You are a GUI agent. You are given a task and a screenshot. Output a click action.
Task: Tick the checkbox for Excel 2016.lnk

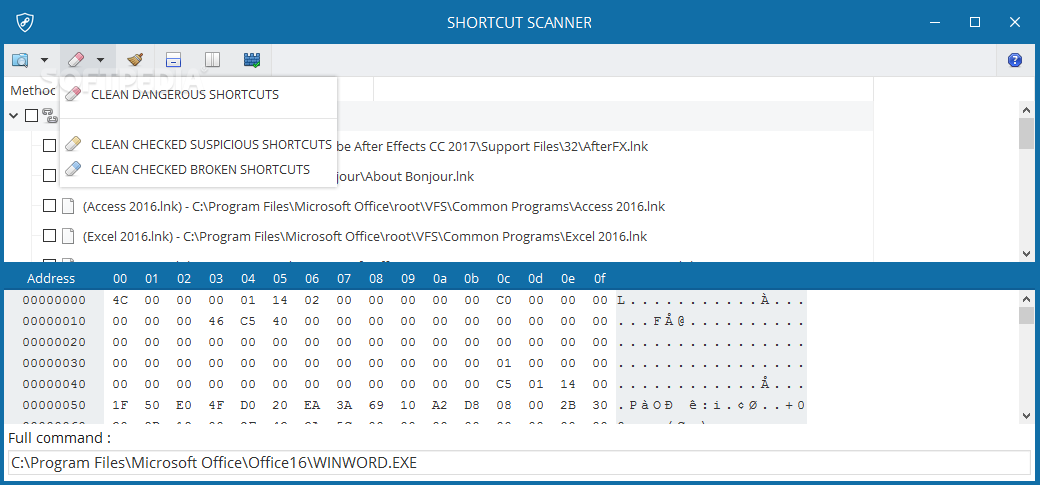pyautogui.click(x=49, y=236)
